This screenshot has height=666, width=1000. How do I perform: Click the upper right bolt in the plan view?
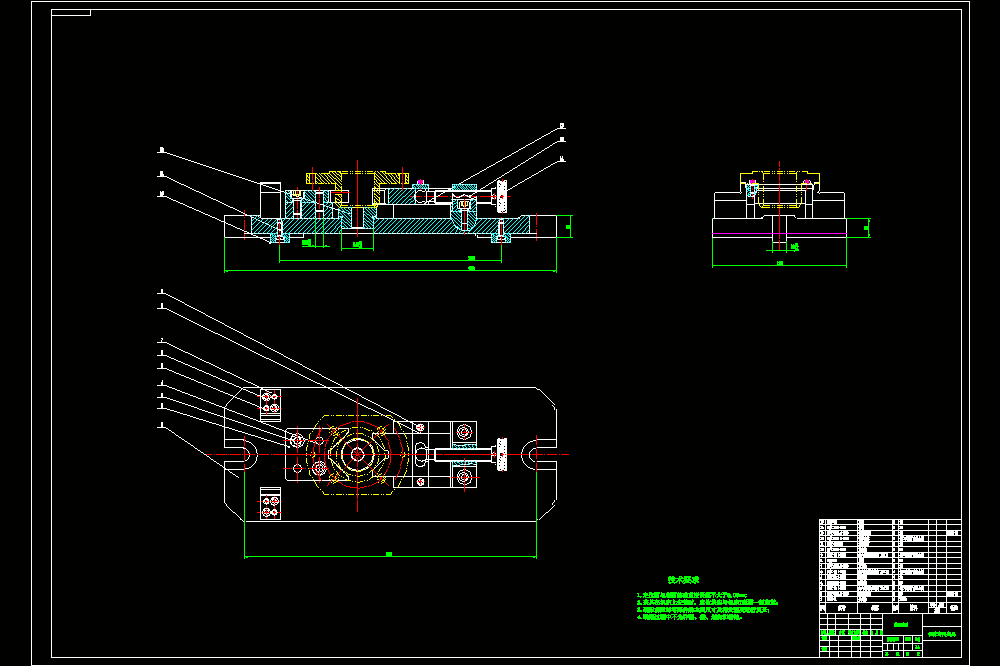tap(464, 432)
